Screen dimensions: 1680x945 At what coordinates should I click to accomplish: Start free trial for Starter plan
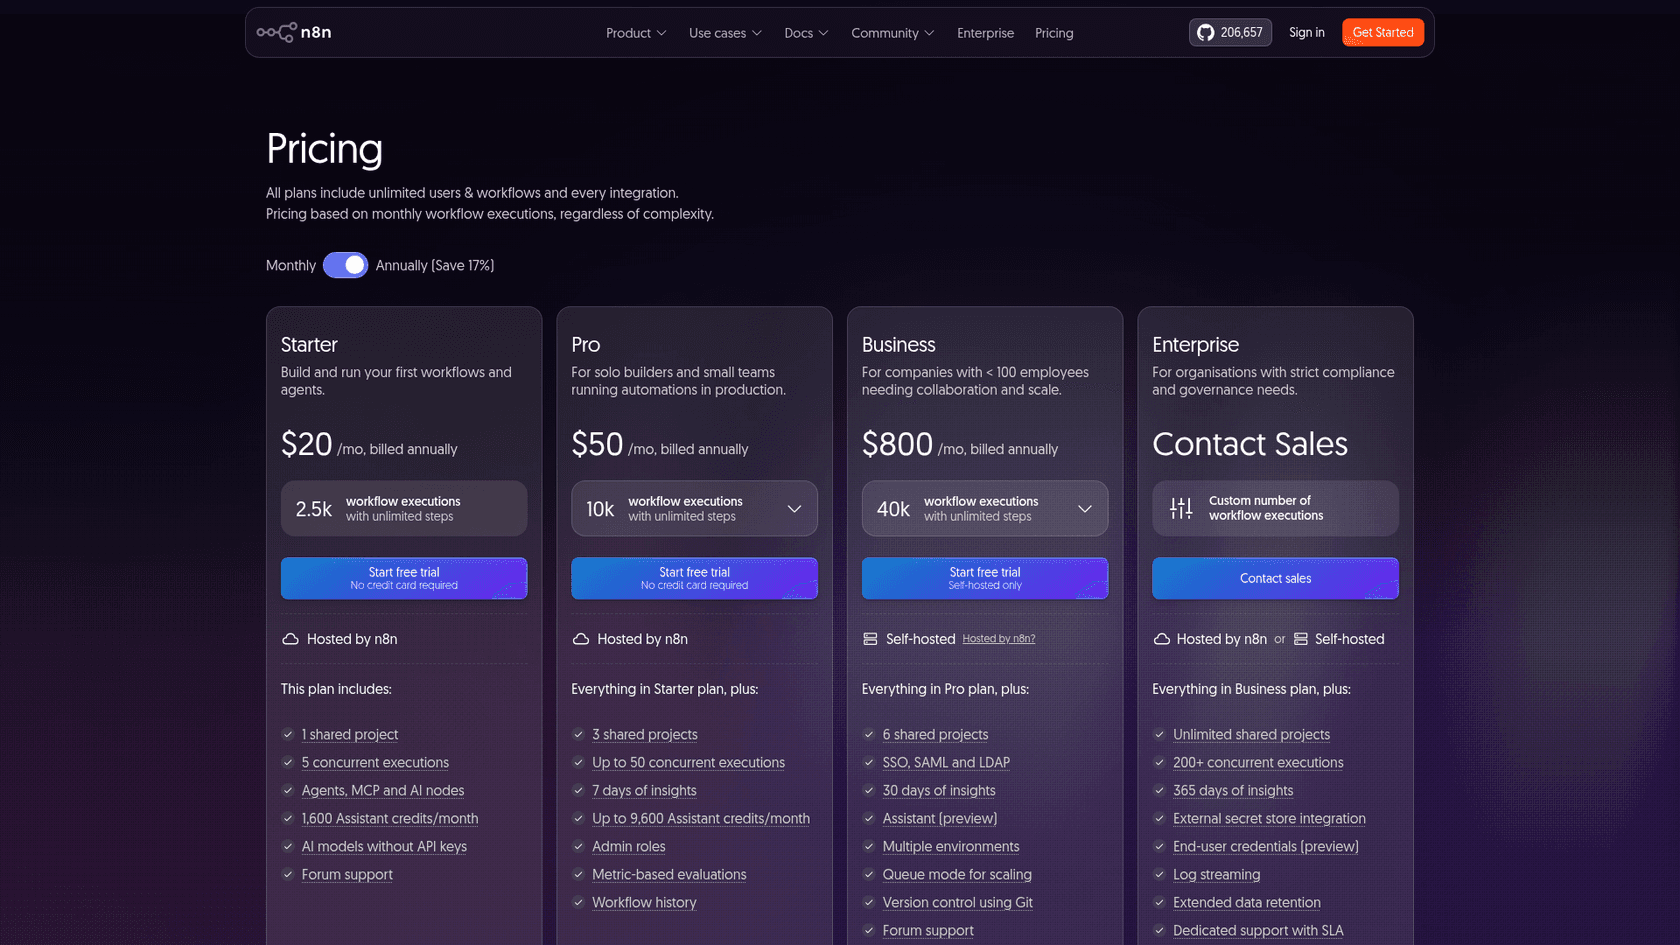point(404,578)
